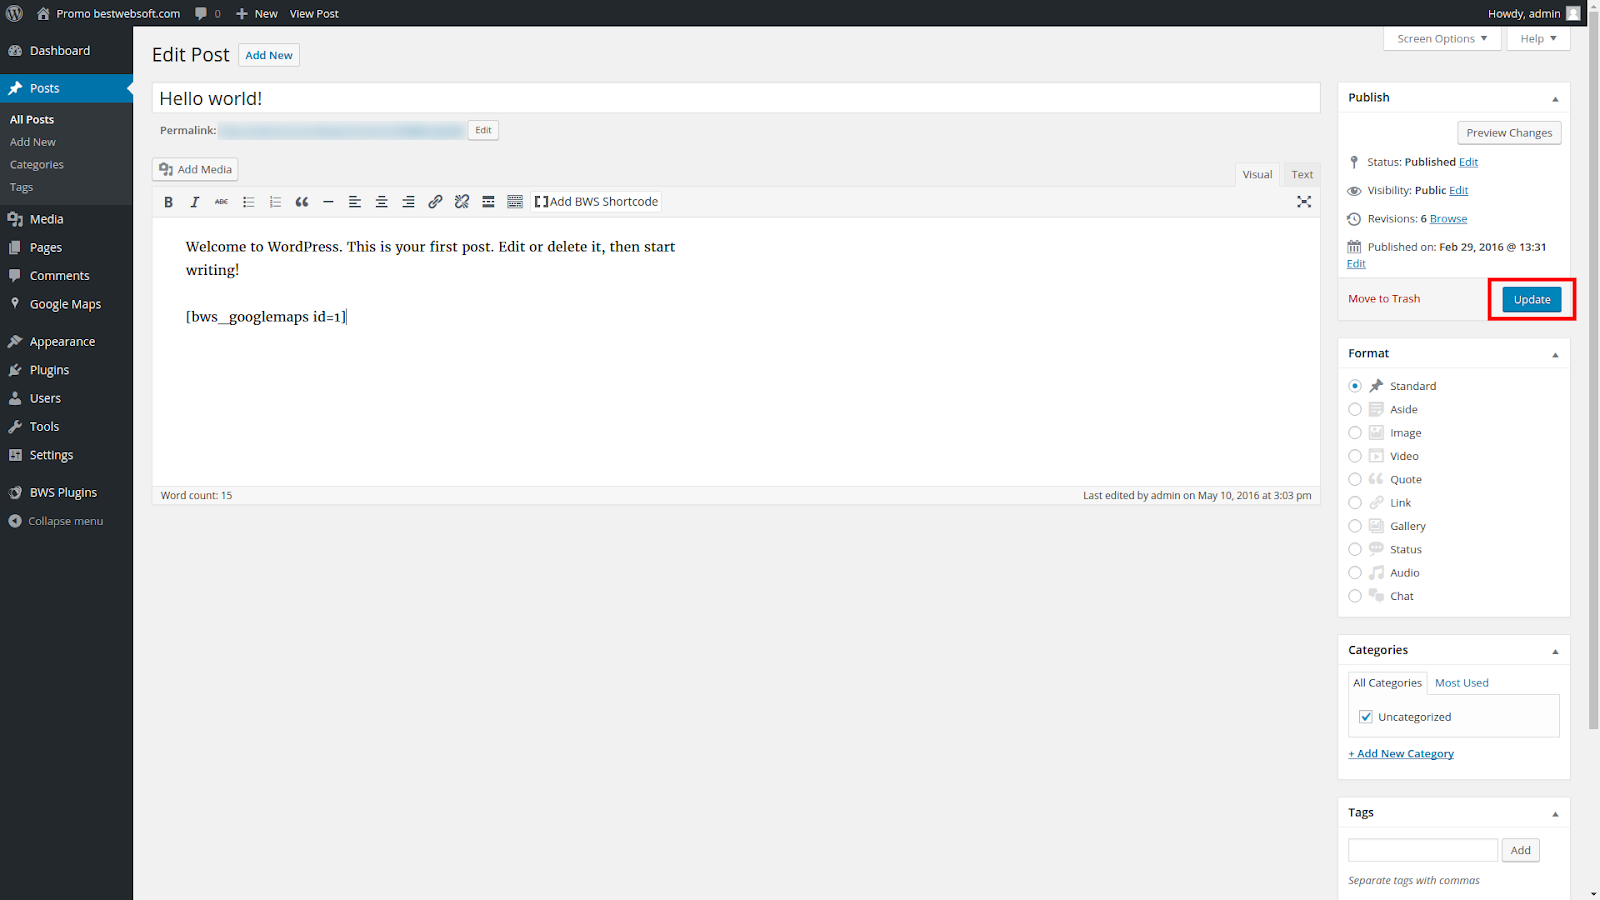Toggle the editor toolbar kitchen sink
Image resolution: width=1600 pixels, height=900 pixels.
tap(515, 202)
